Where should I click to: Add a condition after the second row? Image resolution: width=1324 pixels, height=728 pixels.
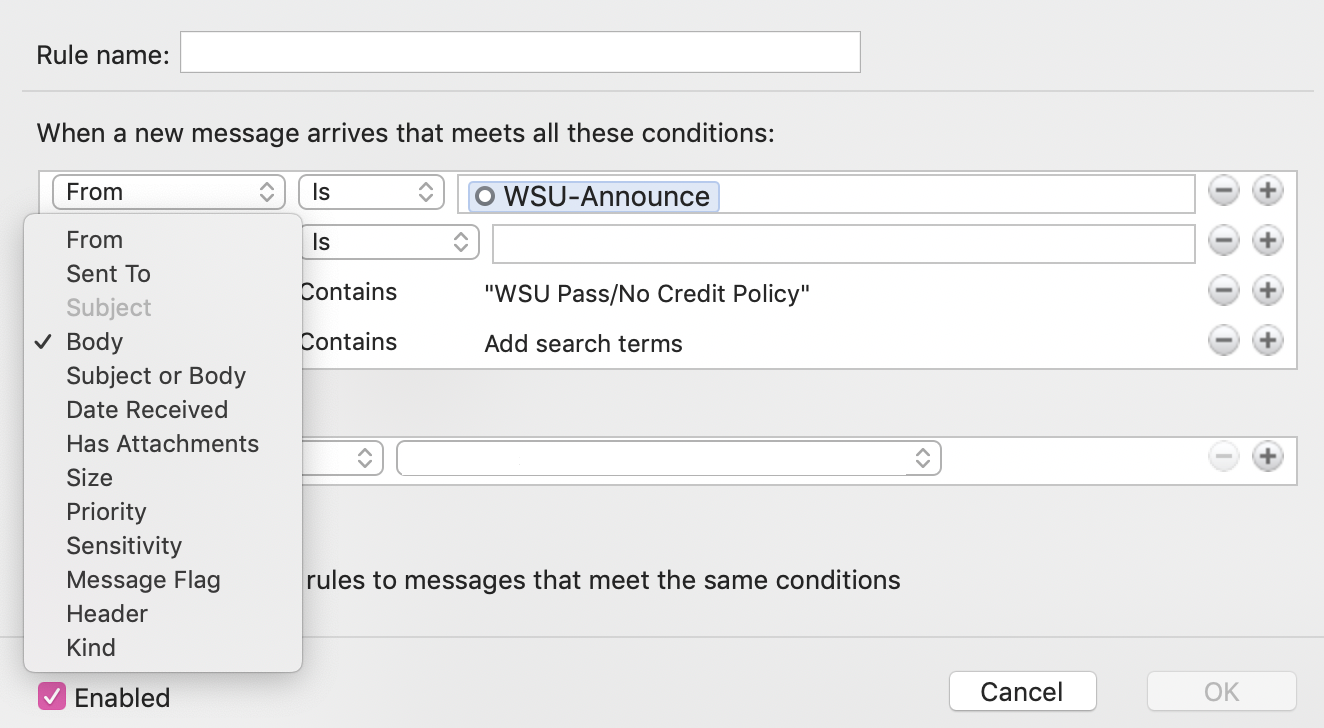click(1268, 241)
